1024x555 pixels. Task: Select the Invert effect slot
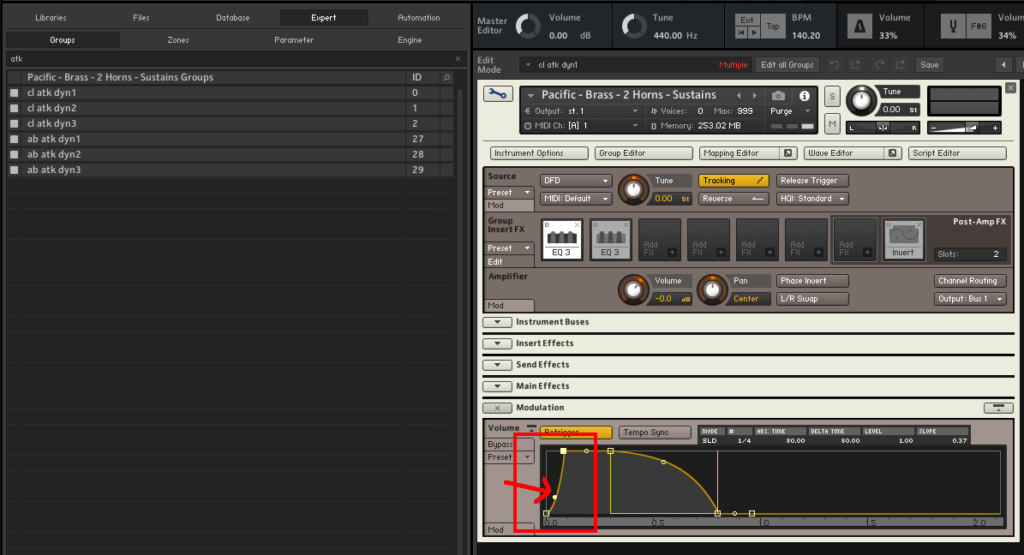(x=903, y=240)
